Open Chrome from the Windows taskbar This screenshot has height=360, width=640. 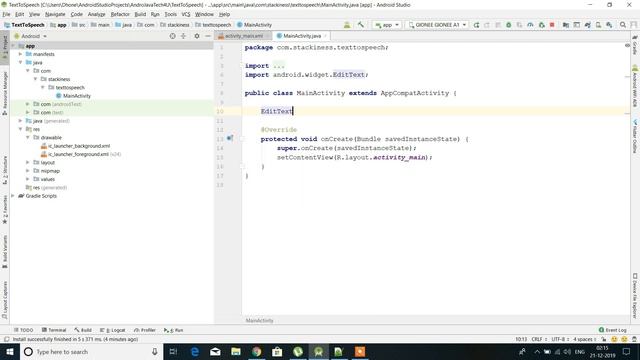[256, 351]
